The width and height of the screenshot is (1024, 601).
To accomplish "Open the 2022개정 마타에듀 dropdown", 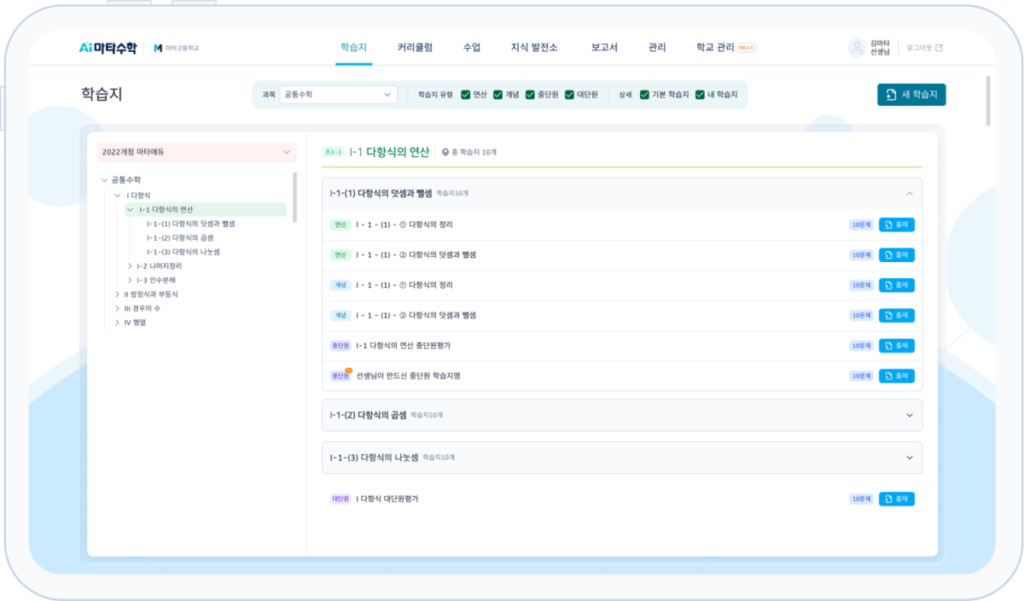I will point(197,152).
